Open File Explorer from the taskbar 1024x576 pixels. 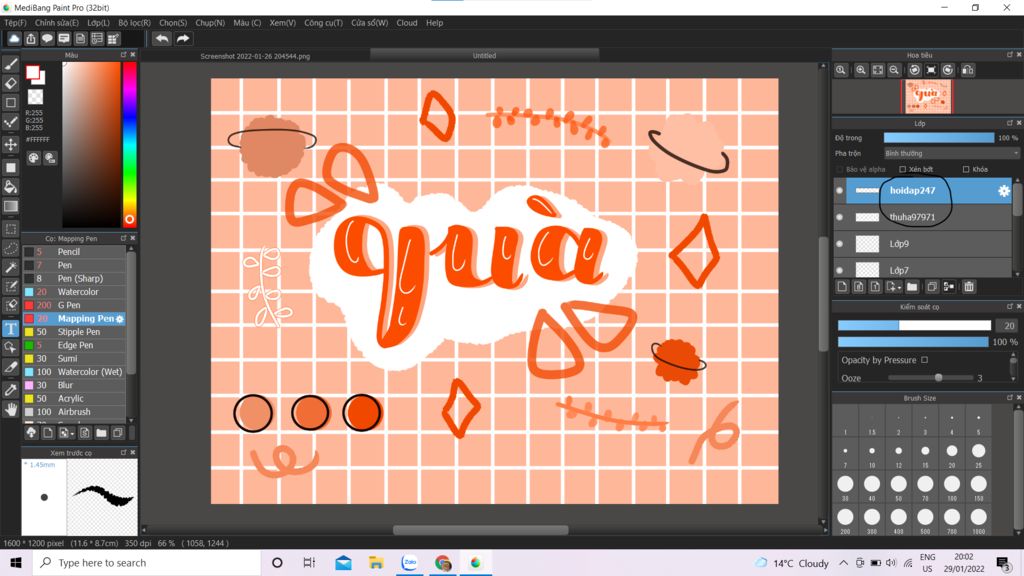coord(376,563)
